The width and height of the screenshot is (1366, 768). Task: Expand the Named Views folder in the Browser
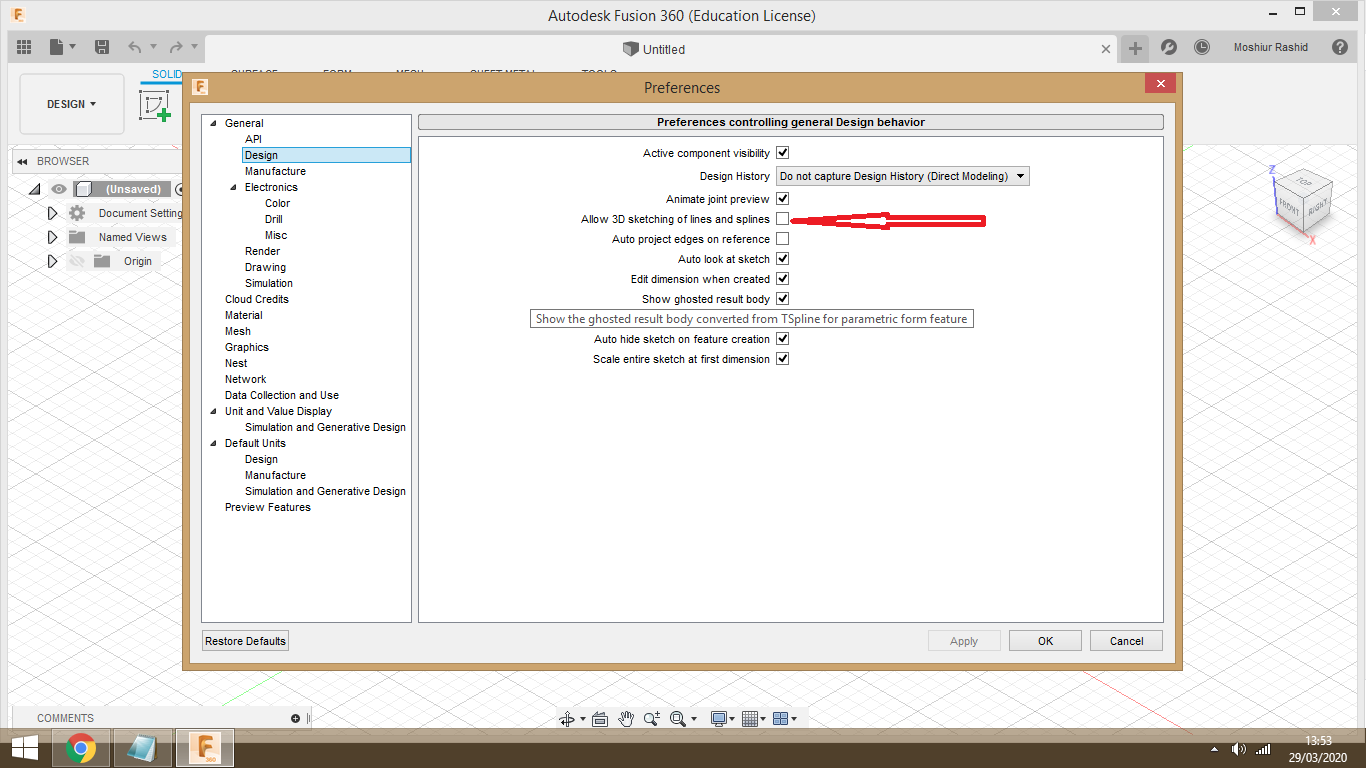51,237
